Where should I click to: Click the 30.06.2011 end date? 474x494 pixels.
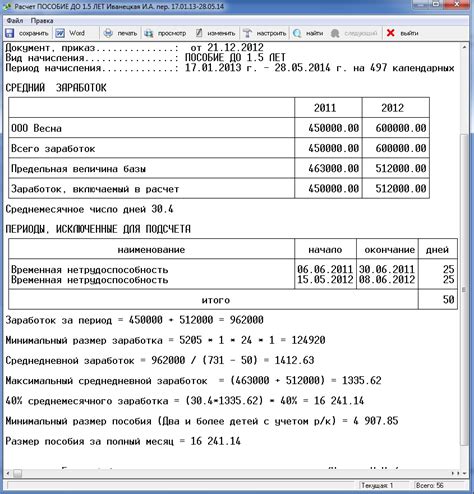pyautogui.click(x=387, y=269)
